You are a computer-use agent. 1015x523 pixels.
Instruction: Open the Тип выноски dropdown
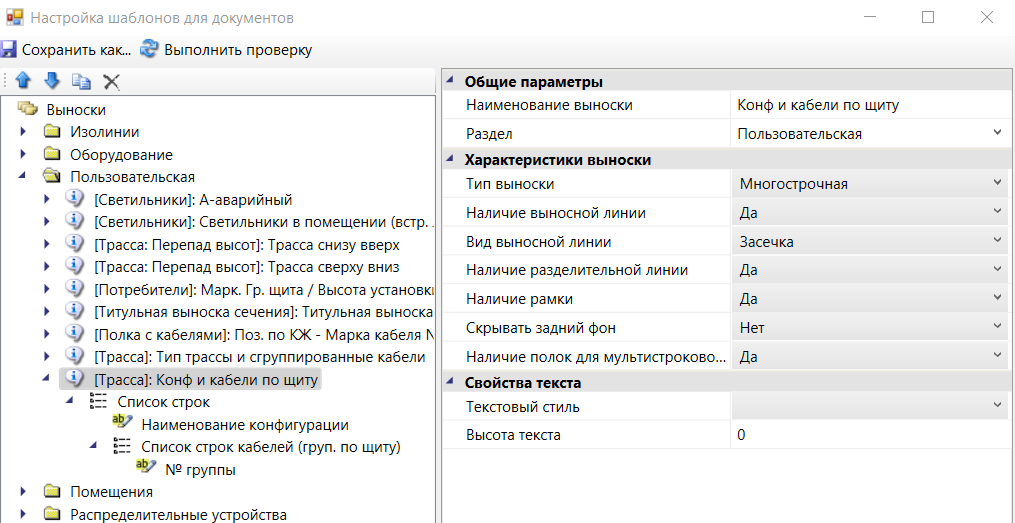click(x=997, y=184)
